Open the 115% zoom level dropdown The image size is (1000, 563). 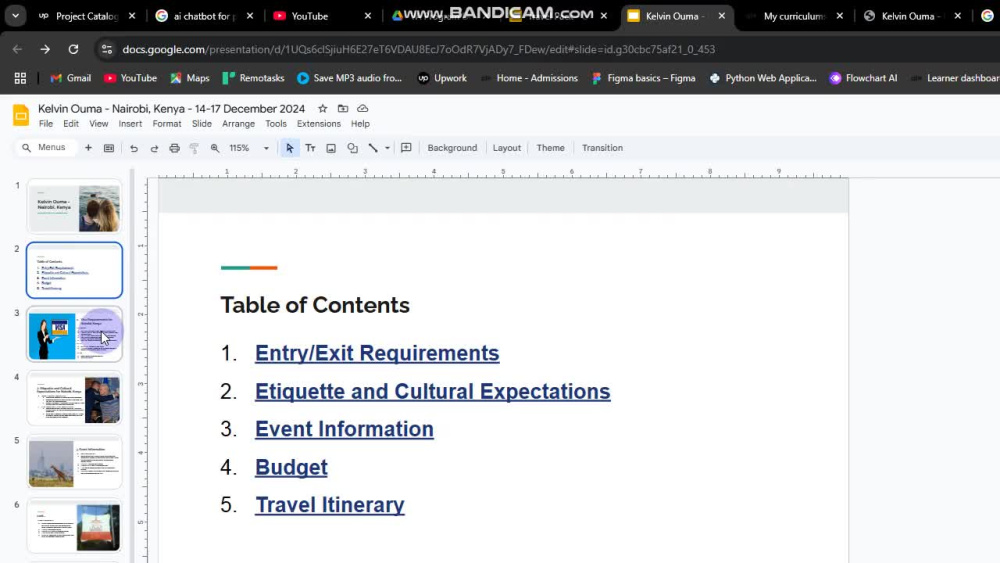pos(249,148)
